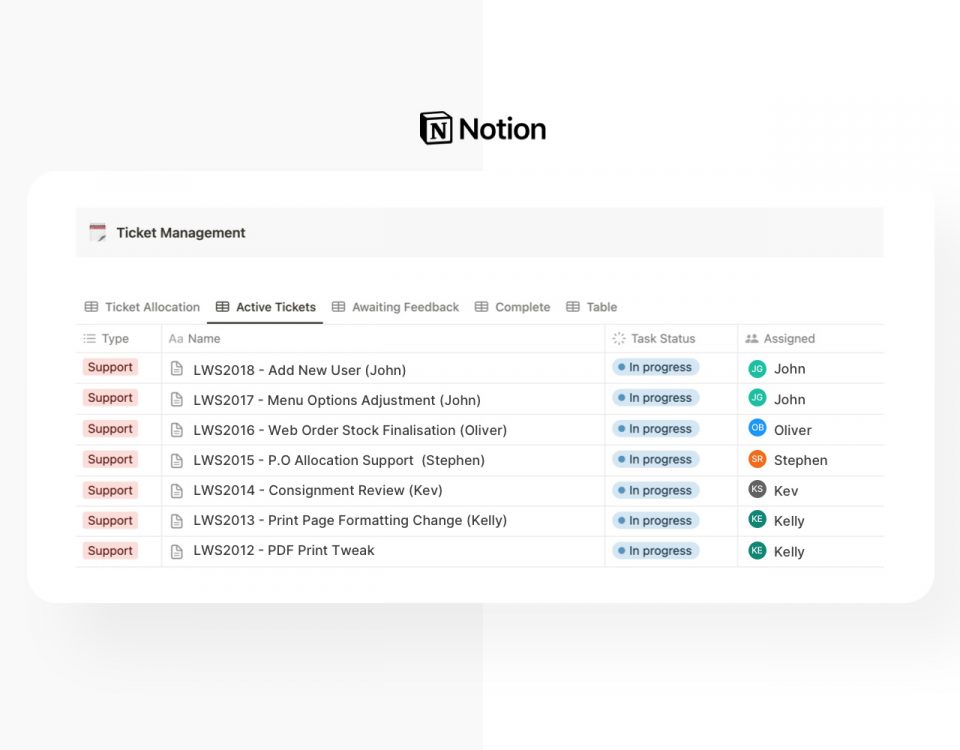Click Kelly's avatar on the LWS2013 row
Screen dimensions: 960x750
(757, 520)
